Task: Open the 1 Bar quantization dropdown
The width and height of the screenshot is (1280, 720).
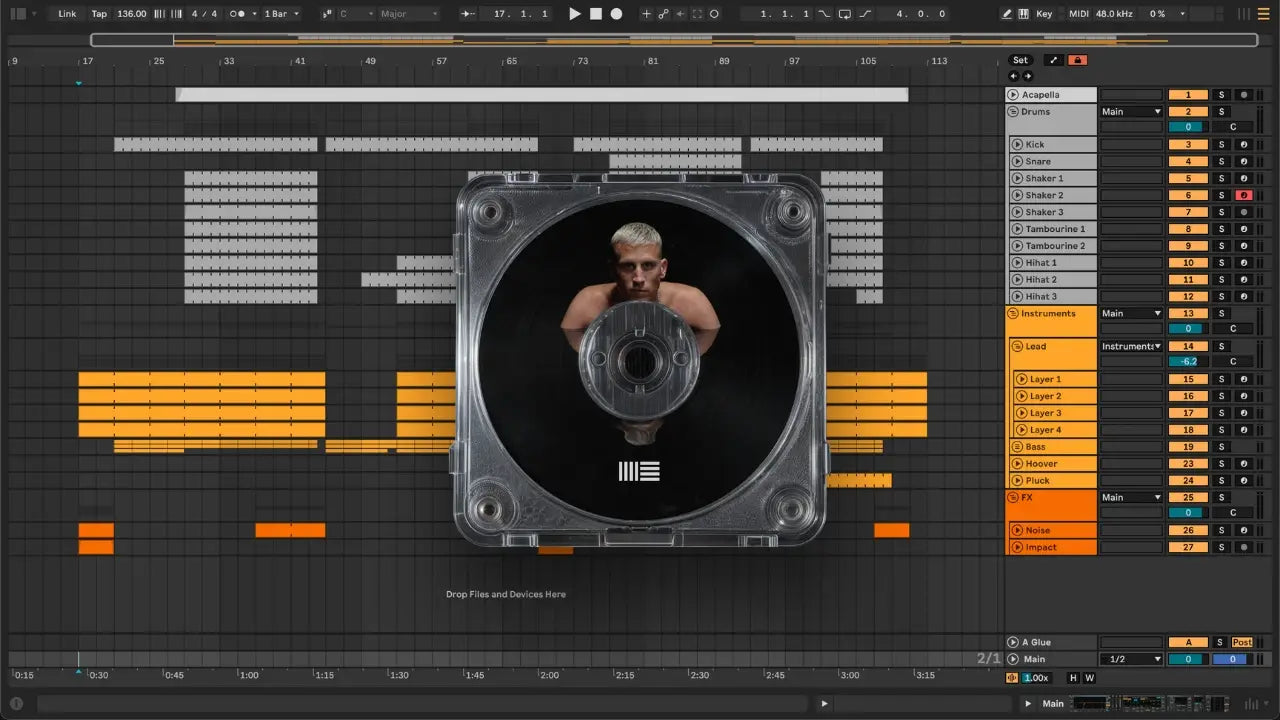Action: pos(281,14)
